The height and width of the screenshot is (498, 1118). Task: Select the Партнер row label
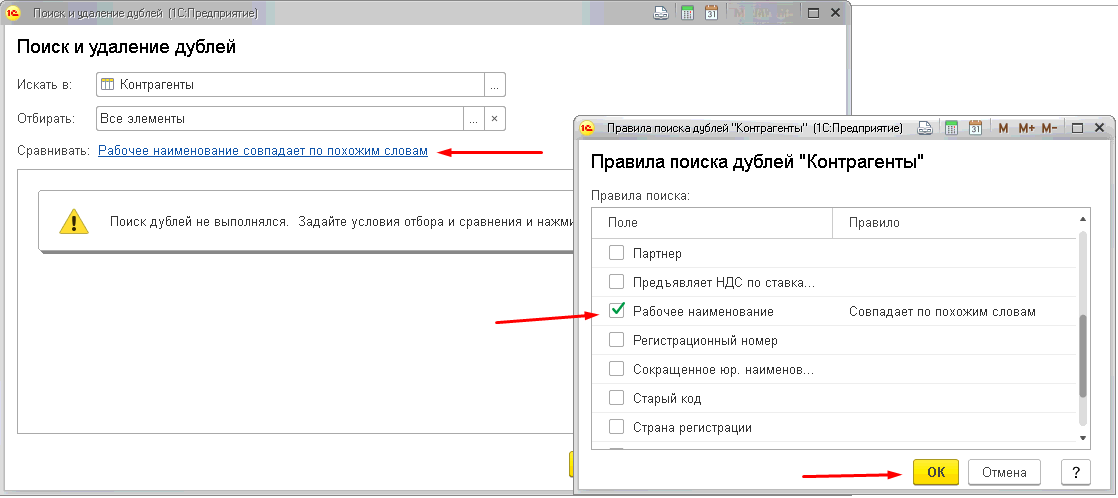pos(657,253)
